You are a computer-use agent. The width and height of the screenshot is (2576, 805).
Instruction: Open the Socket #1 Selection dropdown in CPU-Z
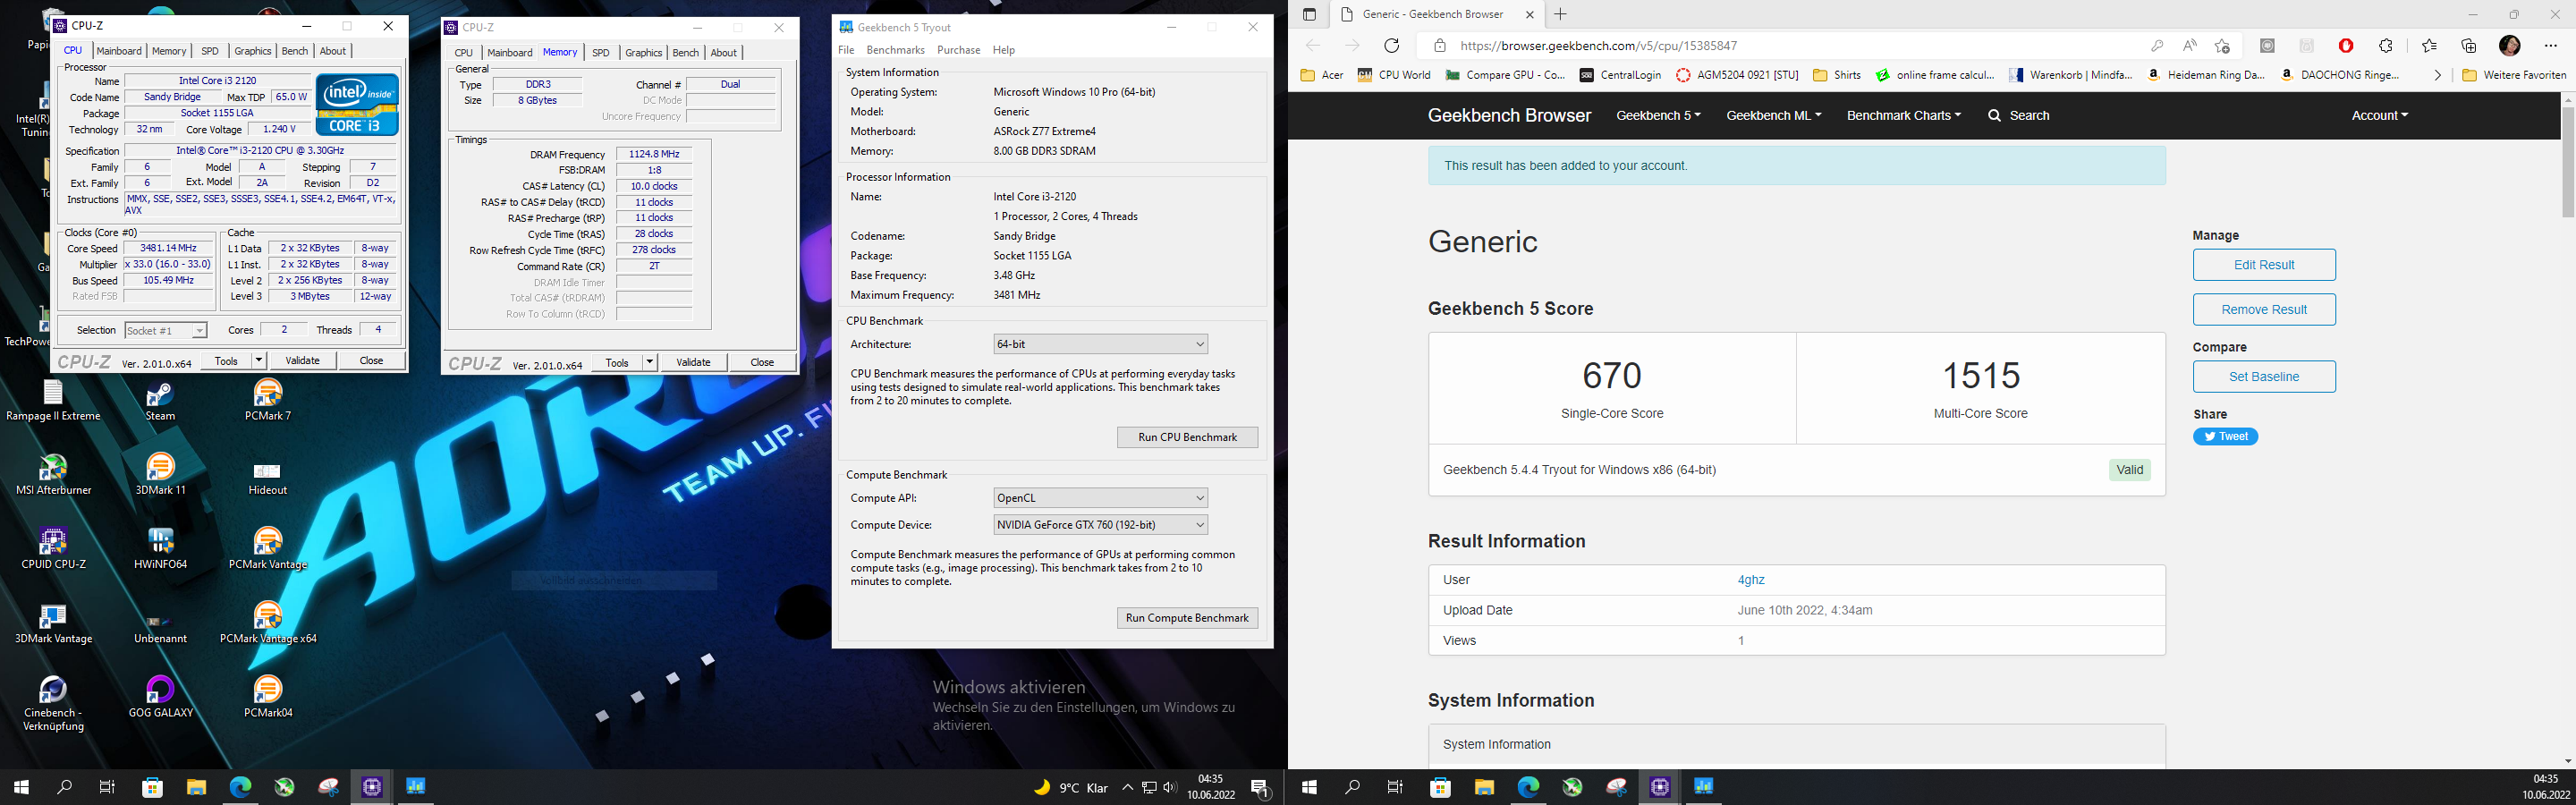[166, 330]
